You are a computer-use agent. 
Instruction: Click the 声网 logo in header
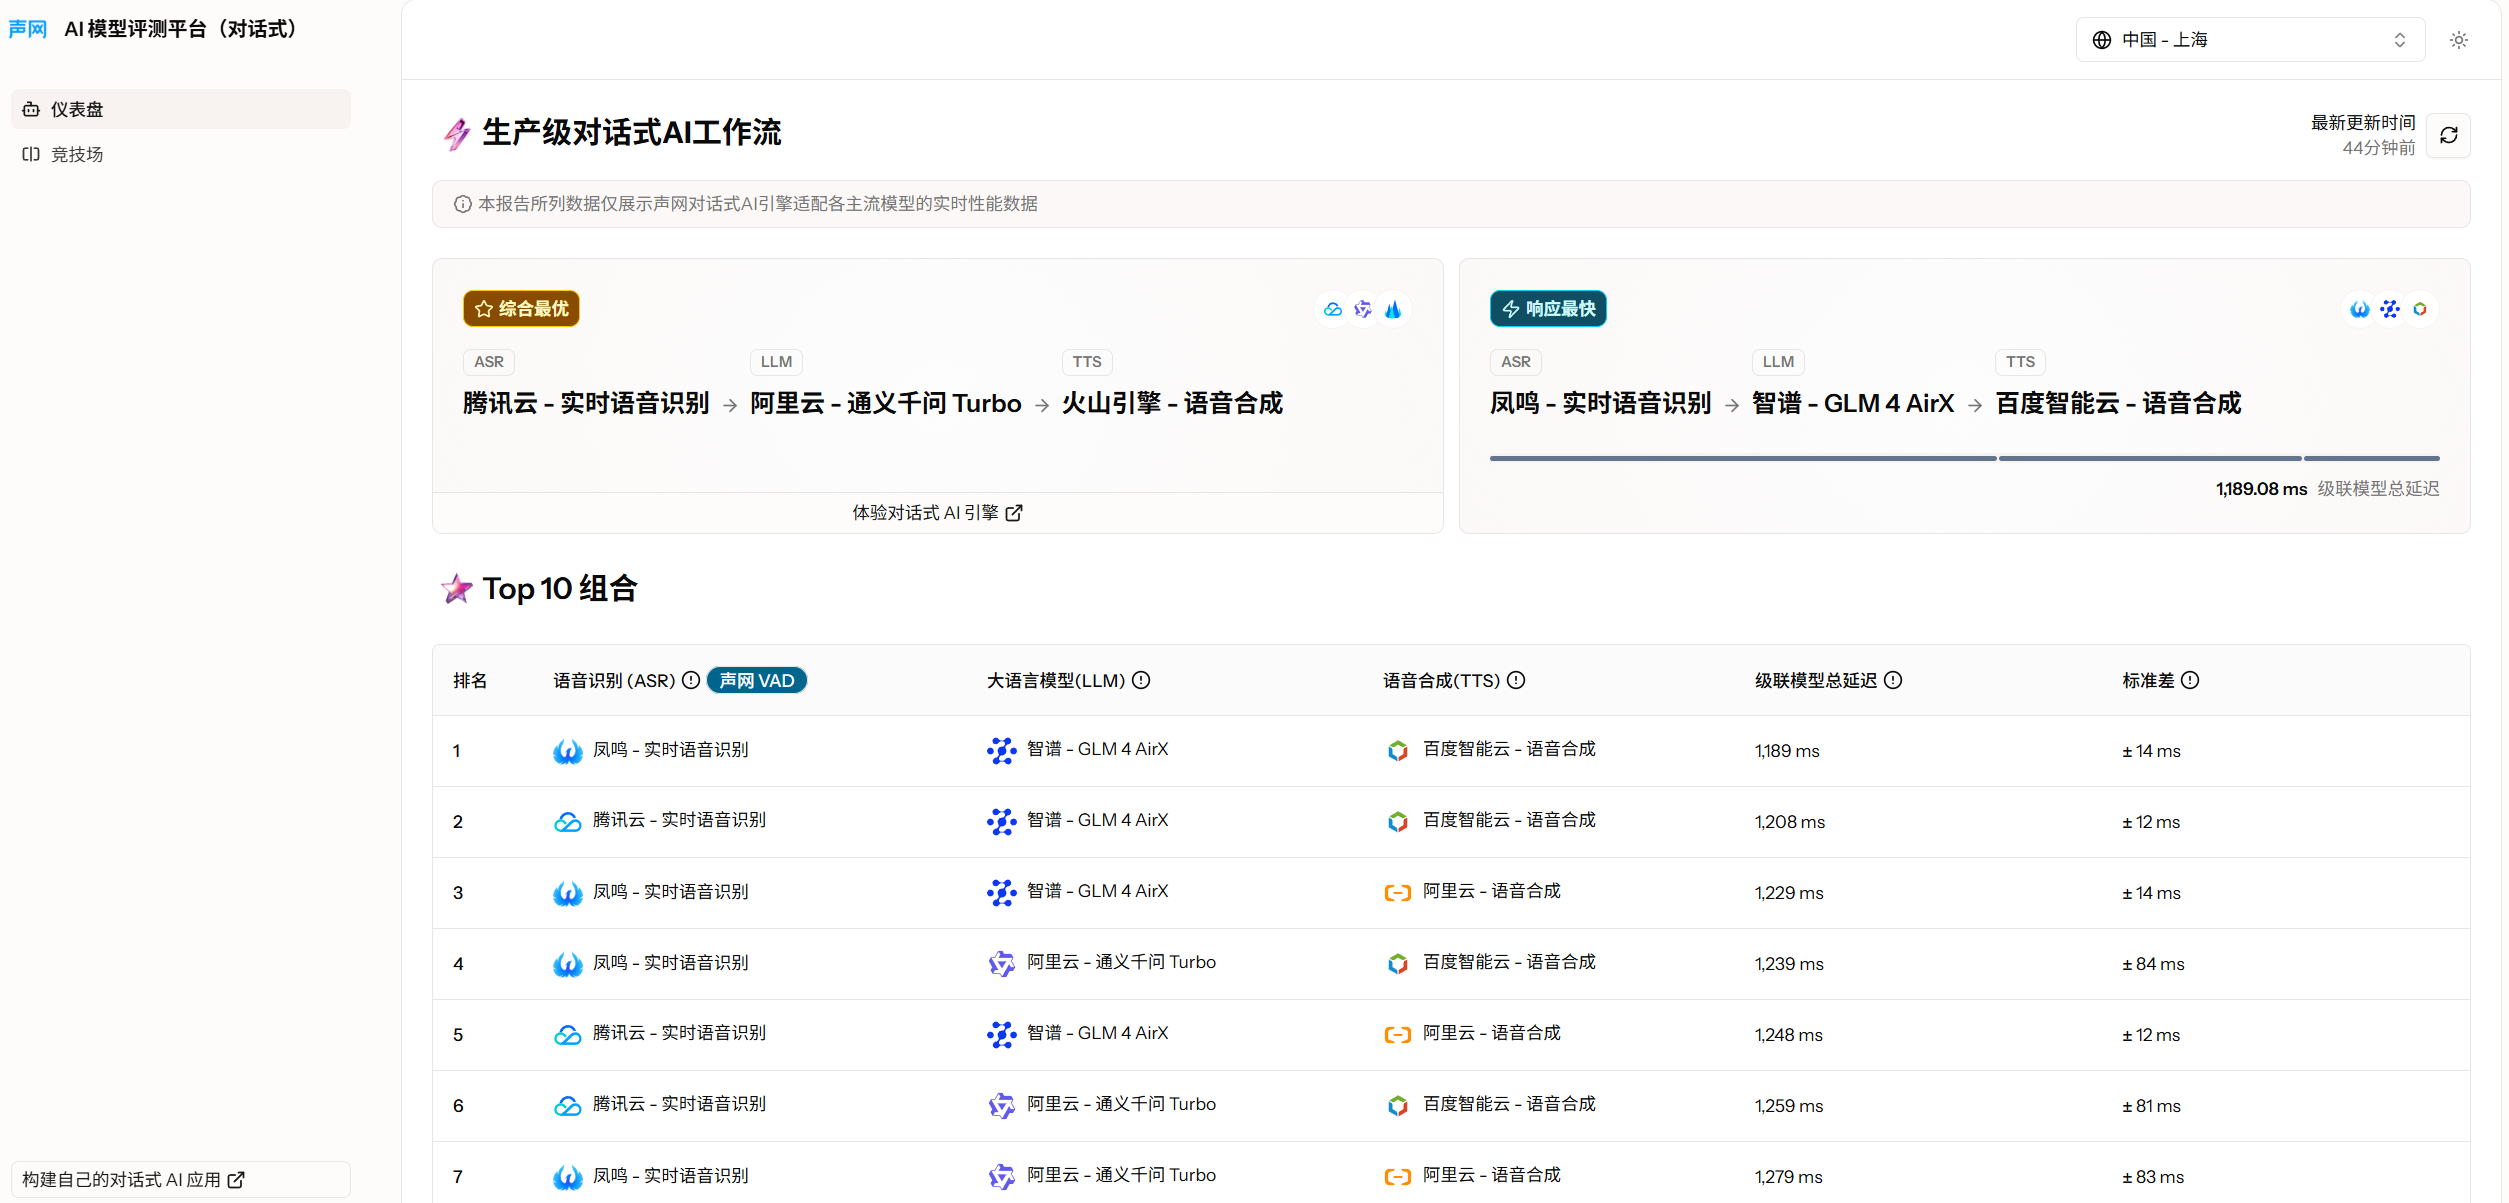28,29
